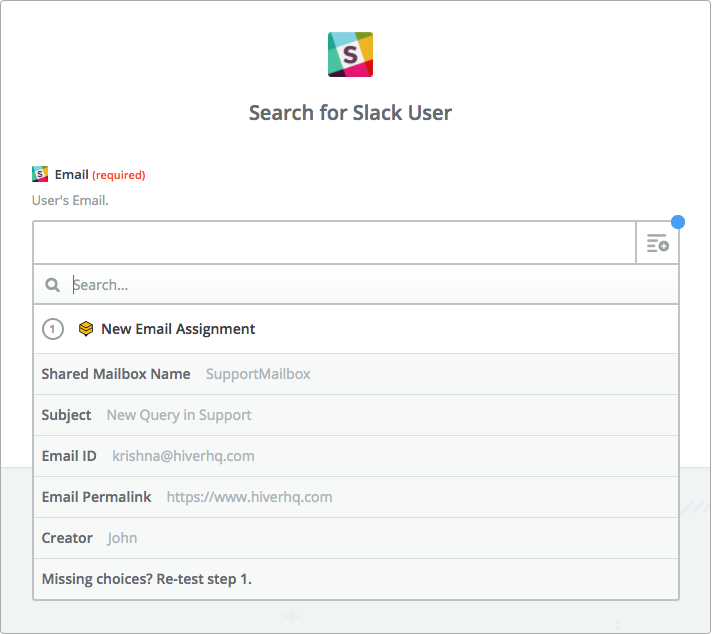
Task: Click the Search for Slack User heading
Action: tap(350, 113)
